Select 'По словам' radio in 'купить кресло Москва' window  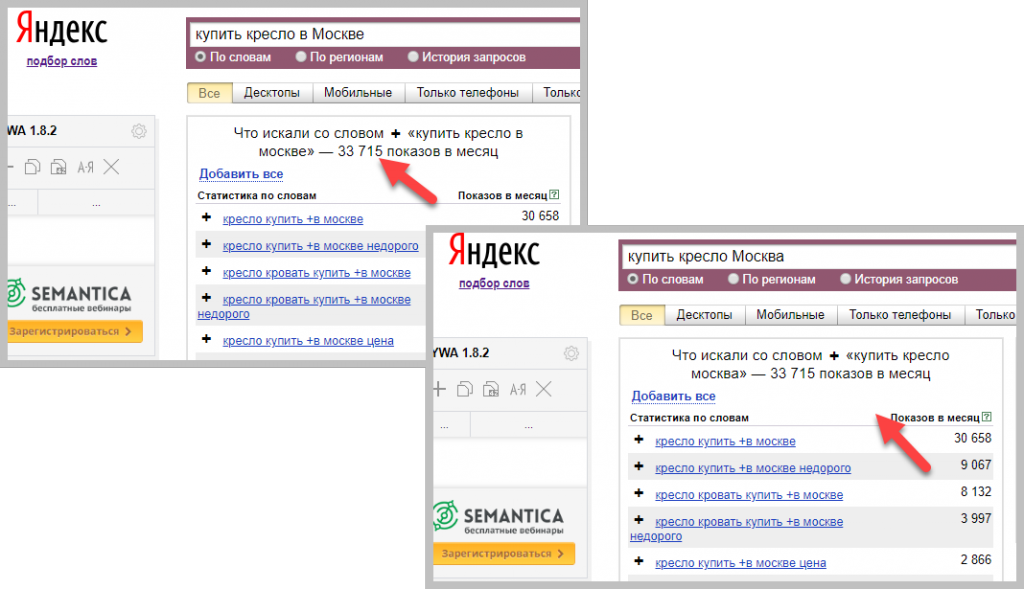pyautogui.click(x=633, y=279)
